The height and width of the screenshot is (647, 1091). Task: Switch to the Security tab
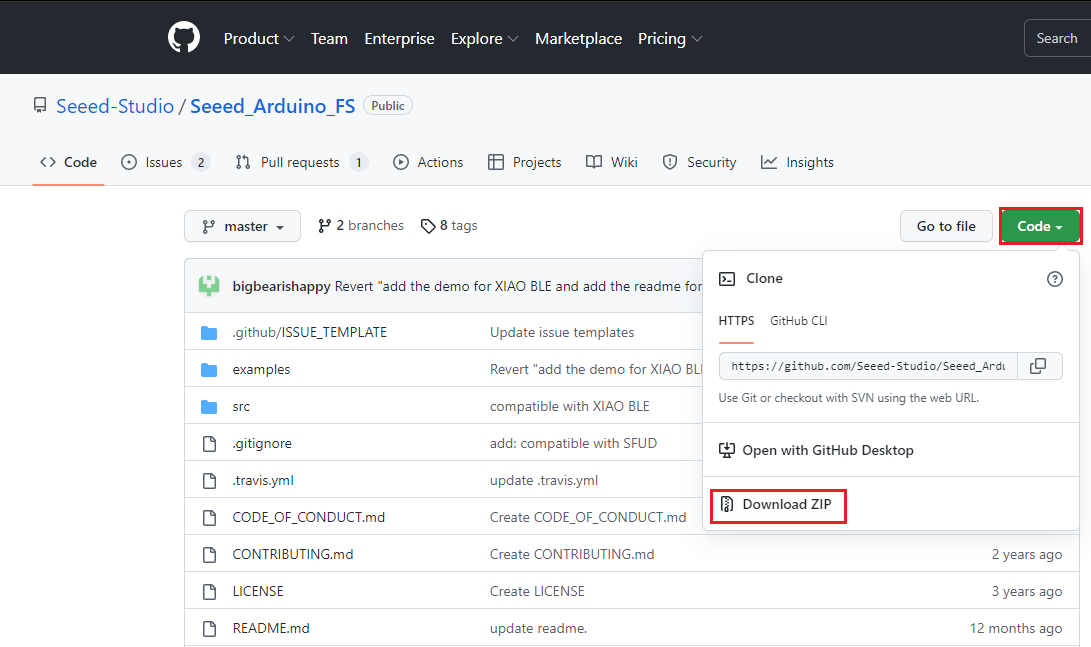tap(699, 162)
